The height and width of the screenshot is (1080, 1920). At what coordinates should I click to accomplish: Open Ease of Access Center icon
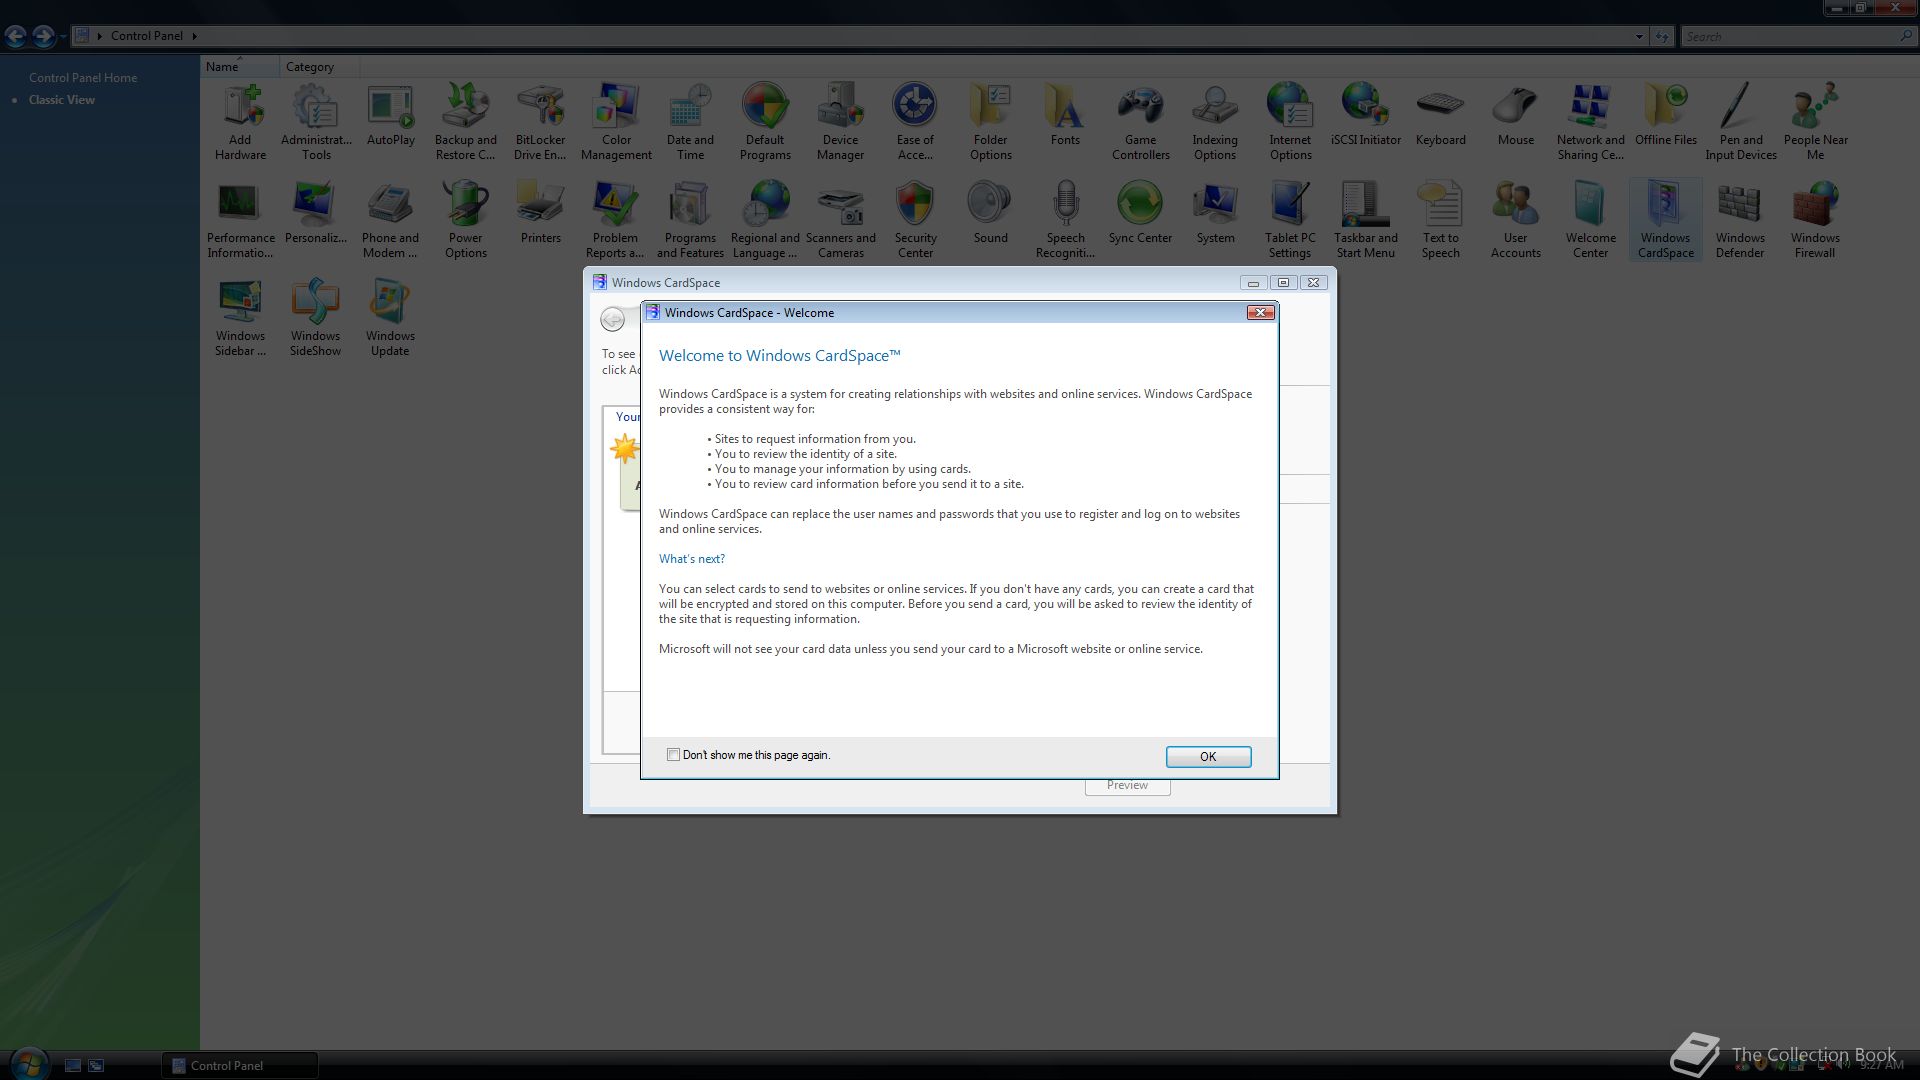click(915, 122)
